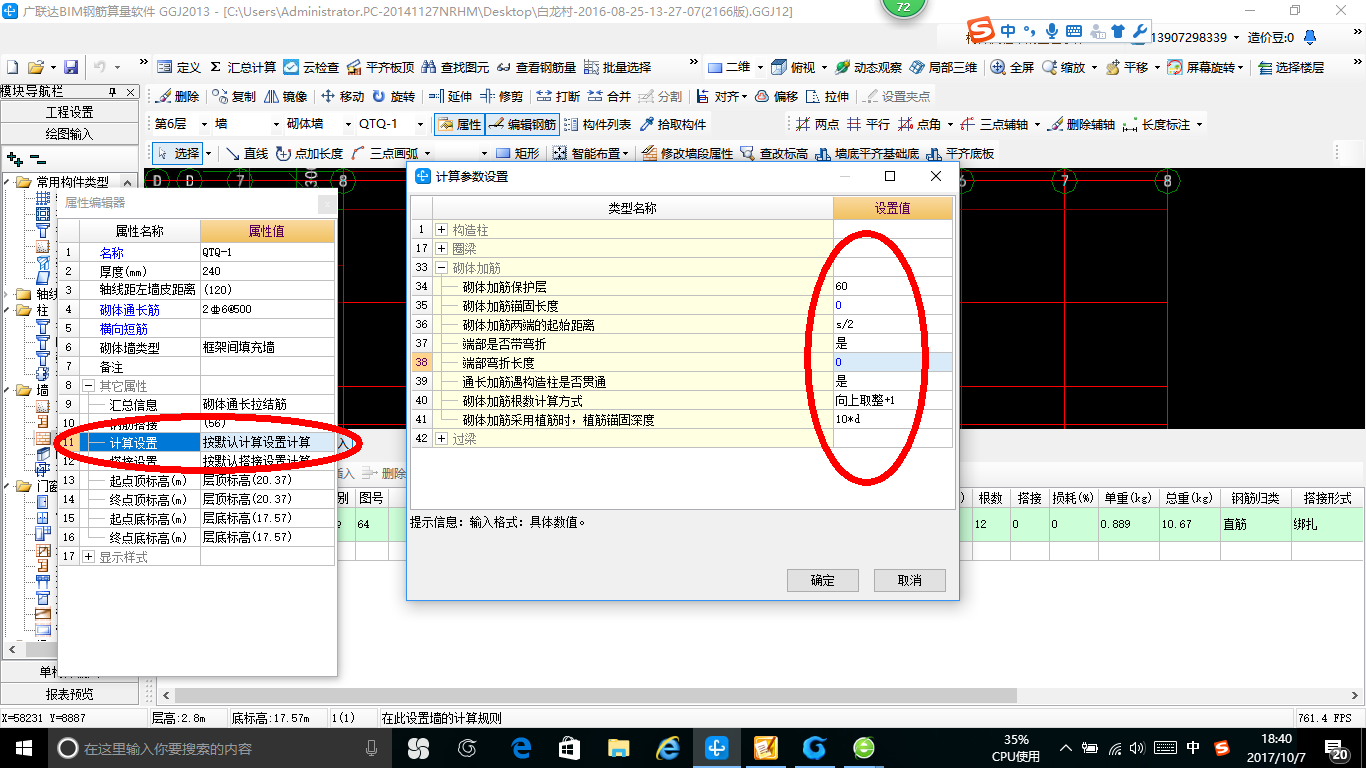Viewport: 1366px width, 768px height.
Task: Expand 过梁 row in the dialog
Action: click(x=441, y=439)
